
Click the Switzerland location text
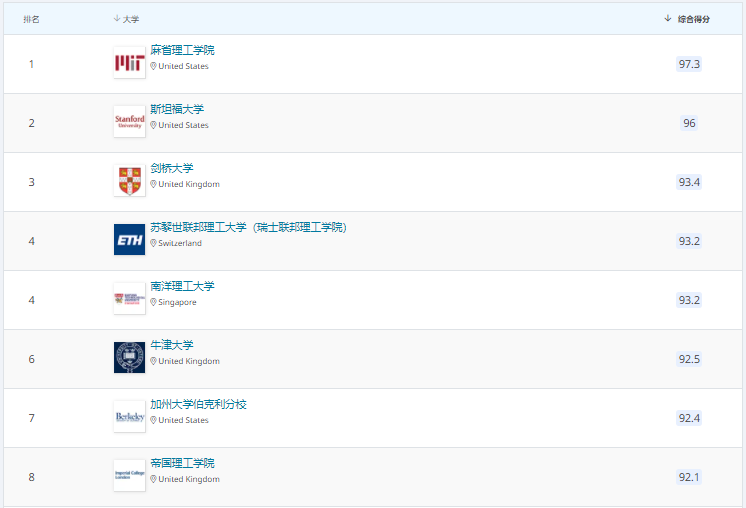point(180,243)
